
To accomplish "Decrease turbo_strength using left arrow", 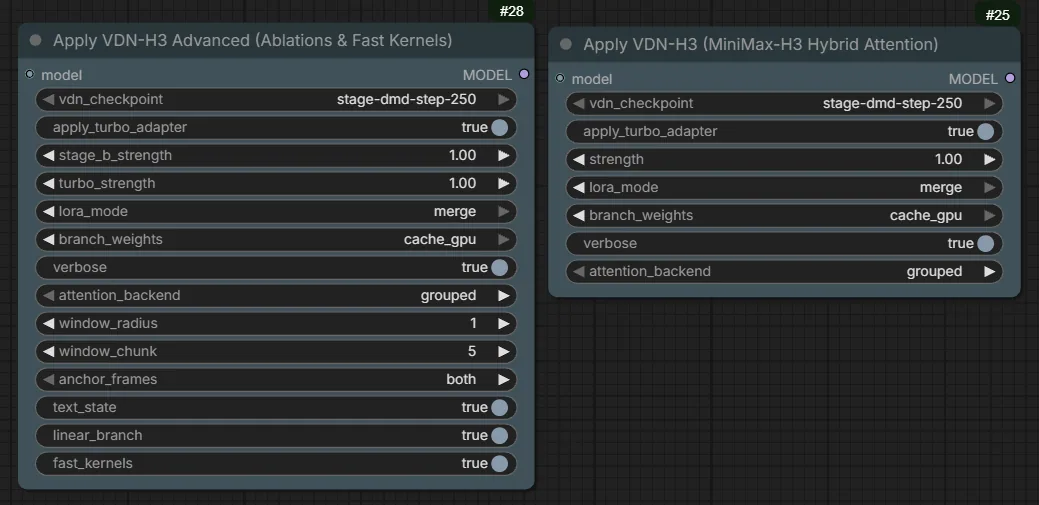I will point(48,183).
